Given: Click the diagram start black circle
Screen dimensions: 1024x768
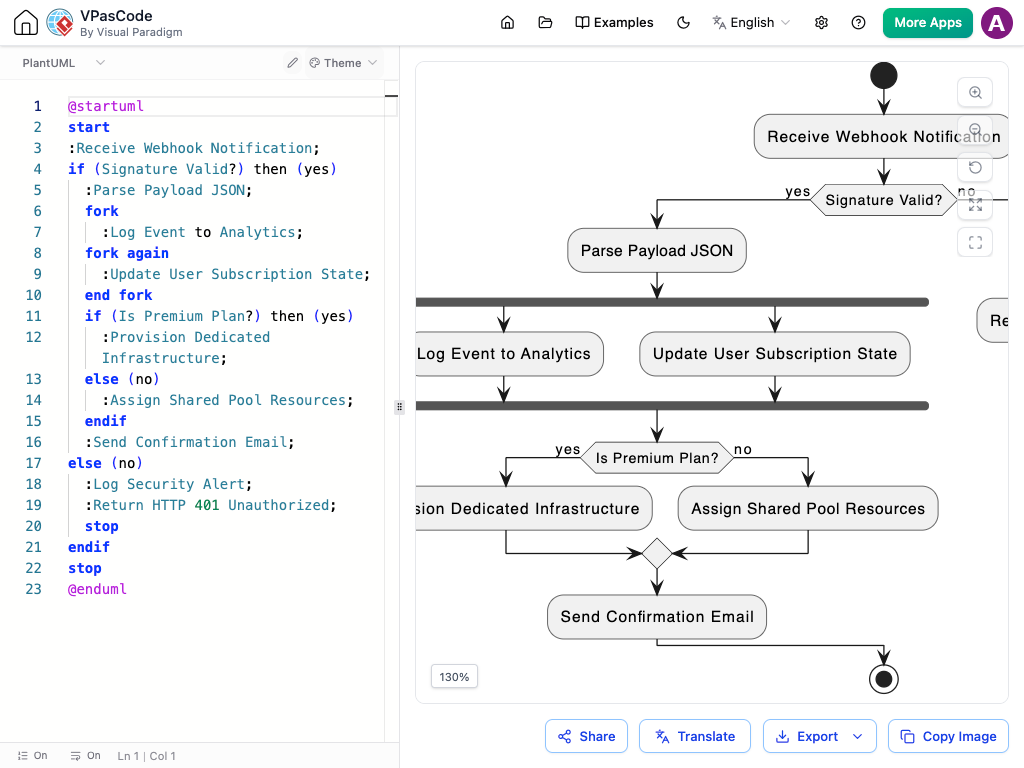Looking at the screenshot, I should [884, 75].
